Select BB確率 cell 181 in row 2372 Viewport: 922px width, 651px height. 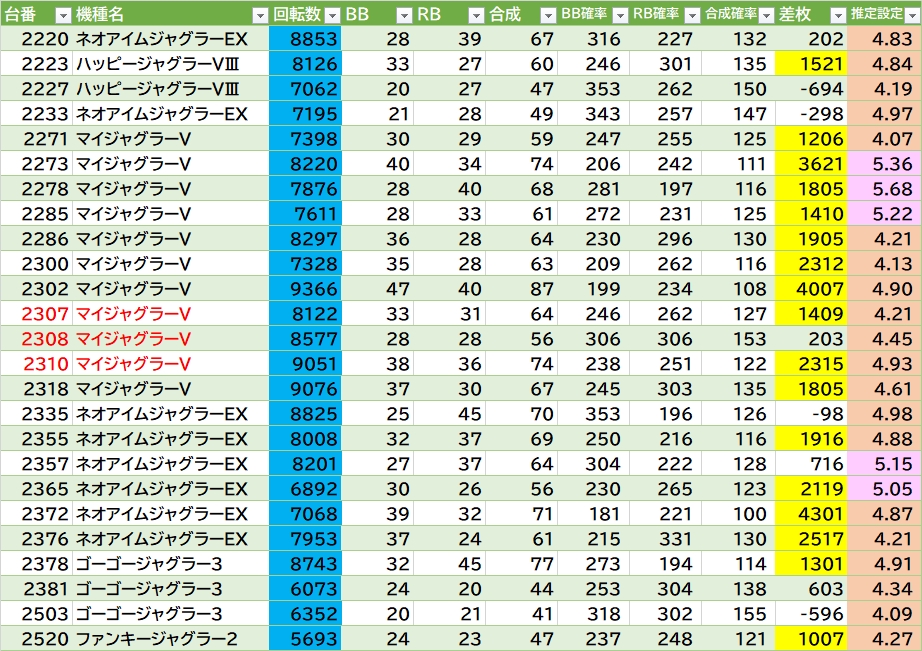pos(593,513)
